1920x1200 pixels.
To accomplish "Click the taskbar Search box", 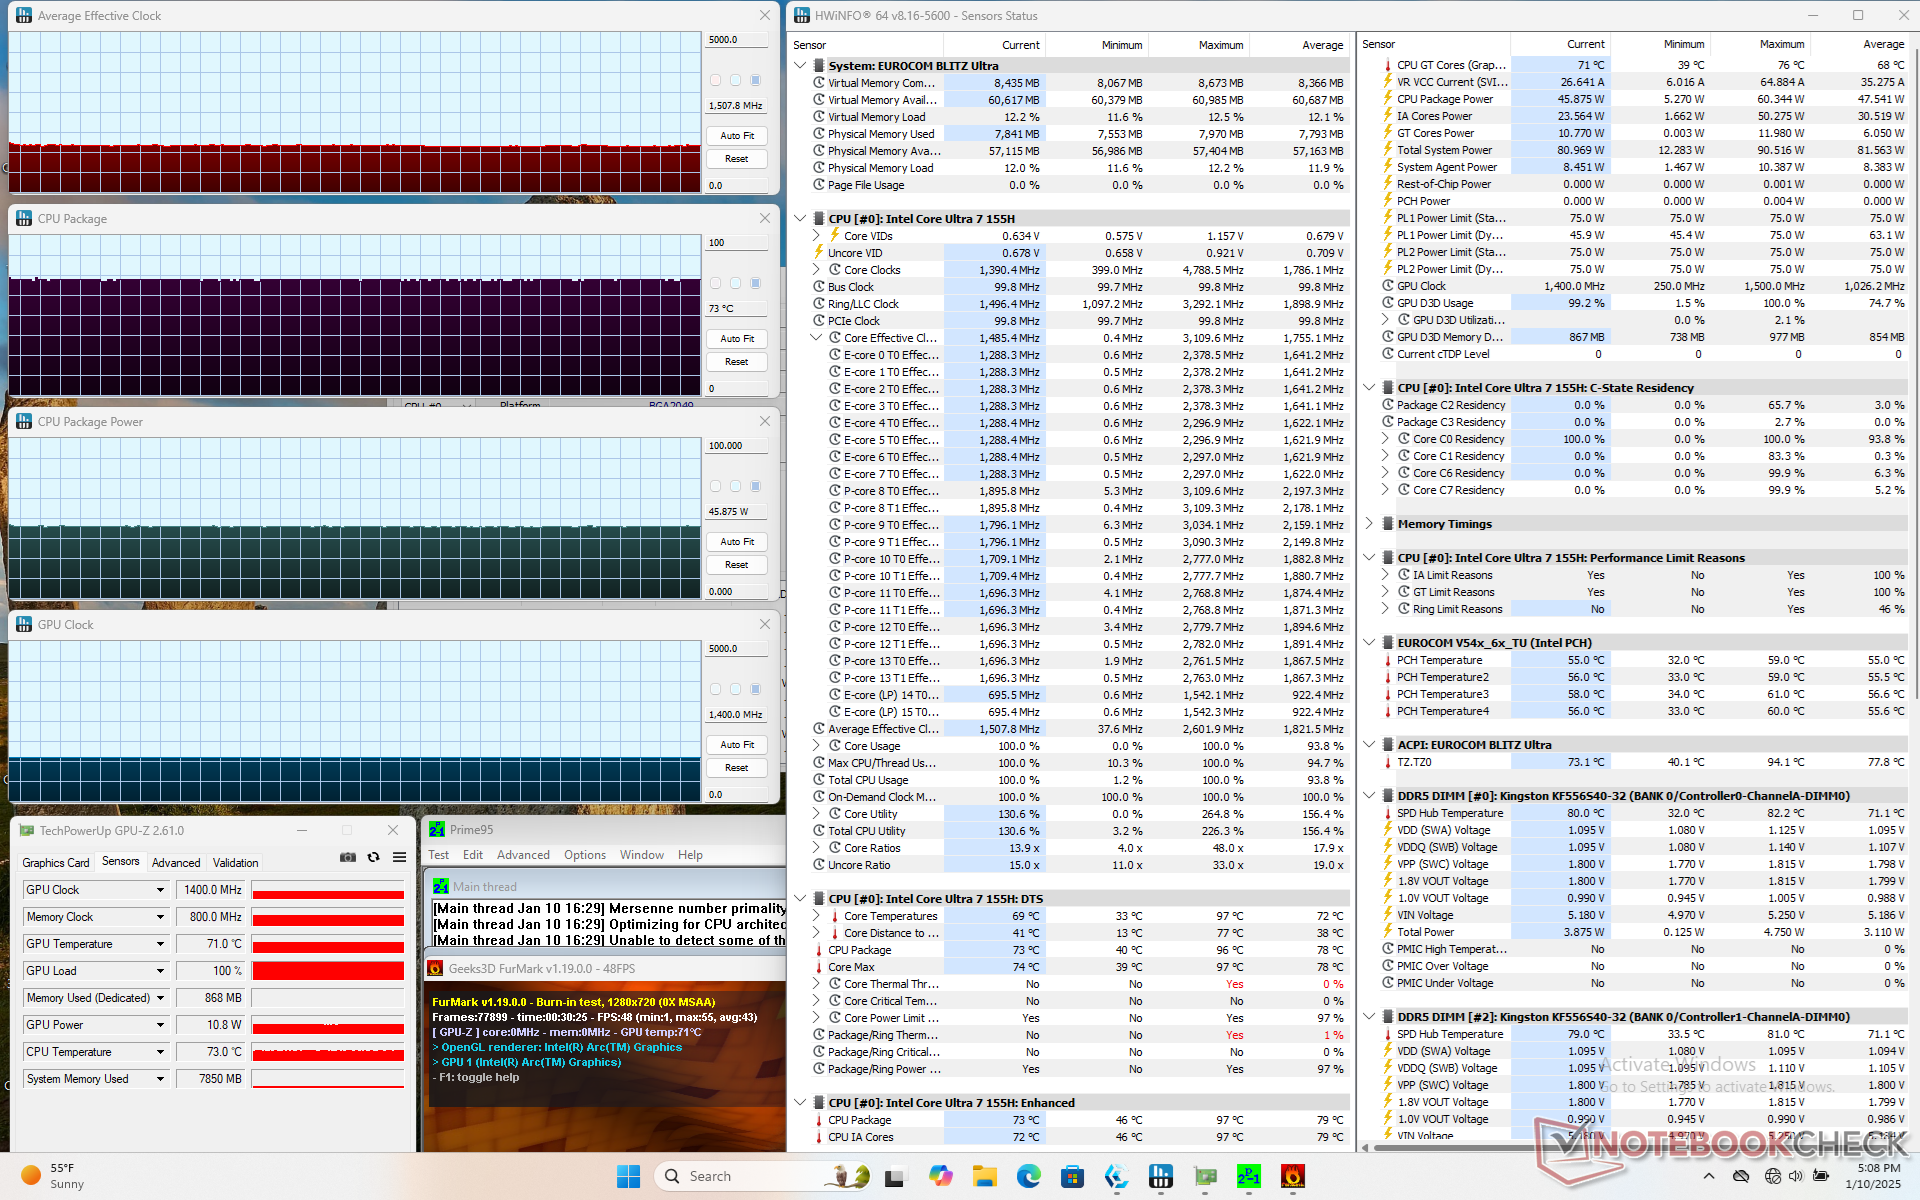I will click(765, 1176).
